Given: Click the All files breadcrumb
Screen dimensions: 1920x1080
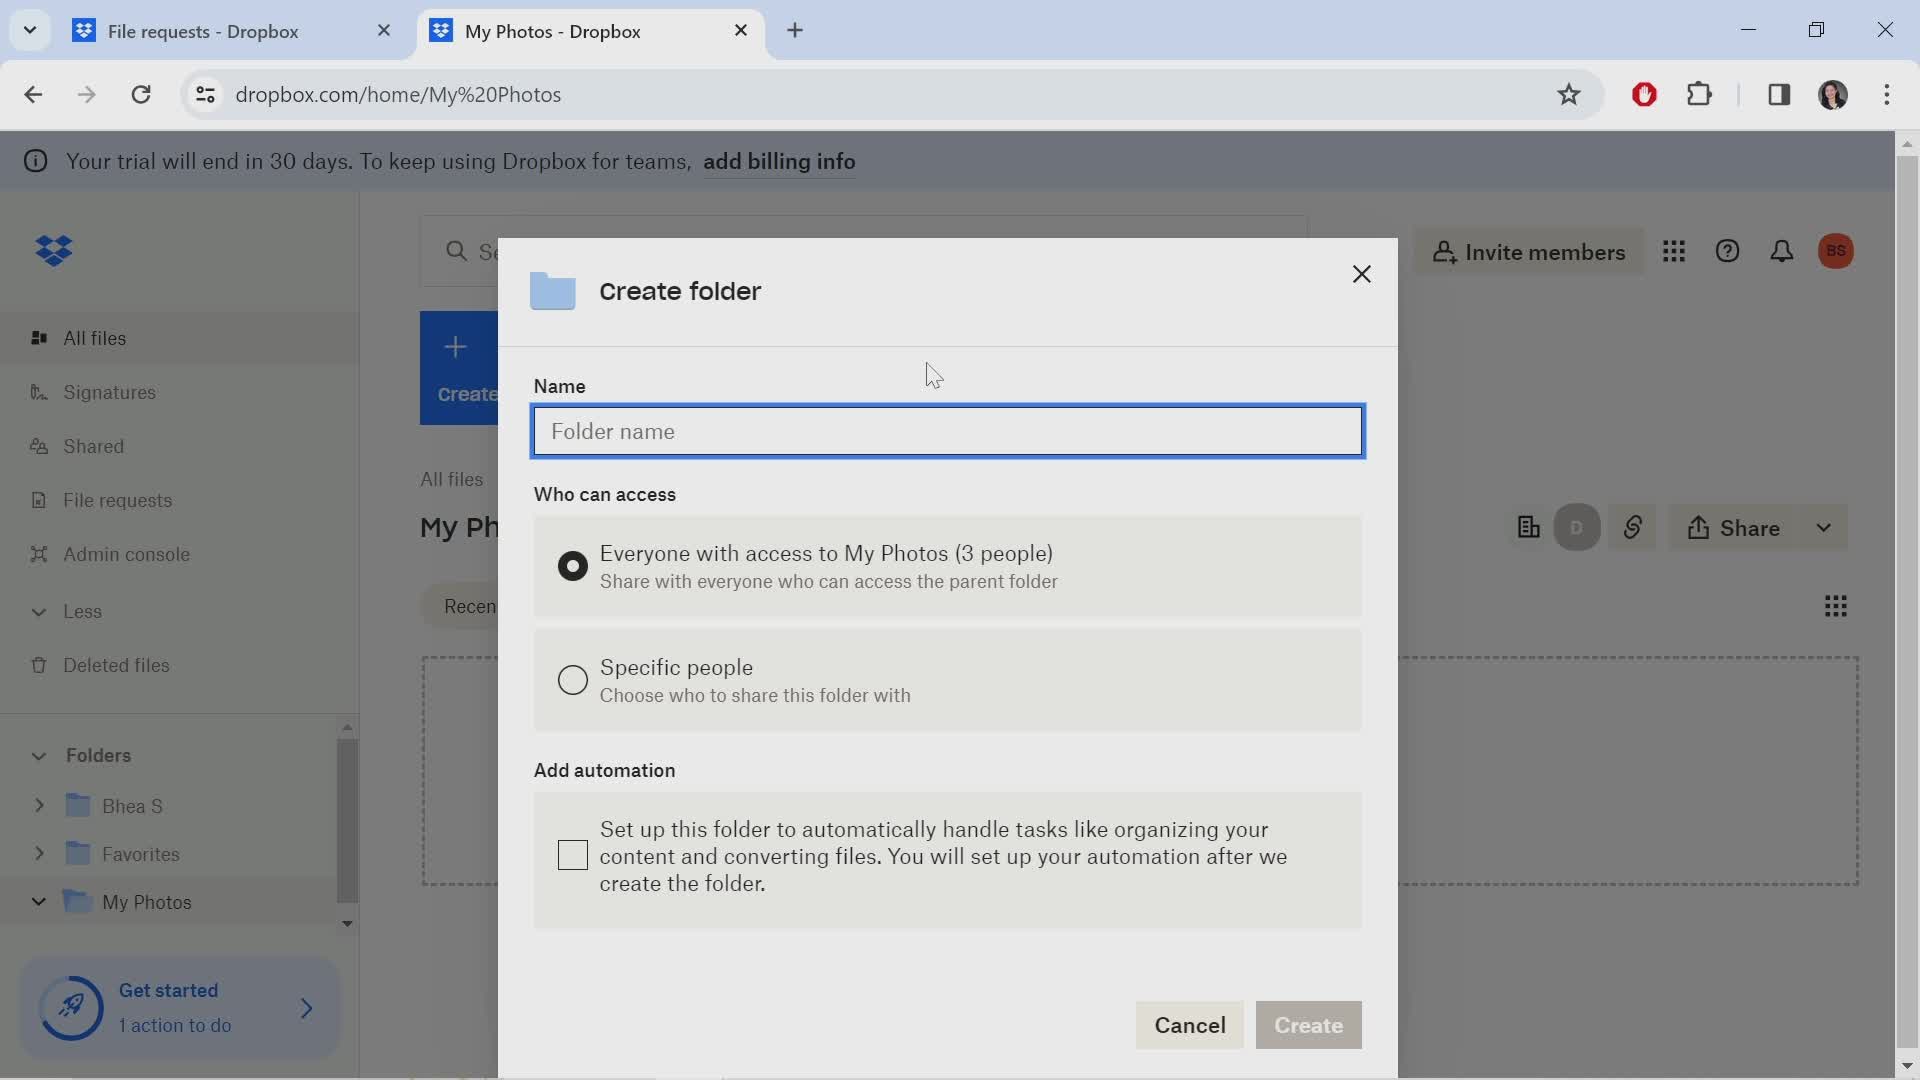Looking at the screenshot, I should pos(451,479).
